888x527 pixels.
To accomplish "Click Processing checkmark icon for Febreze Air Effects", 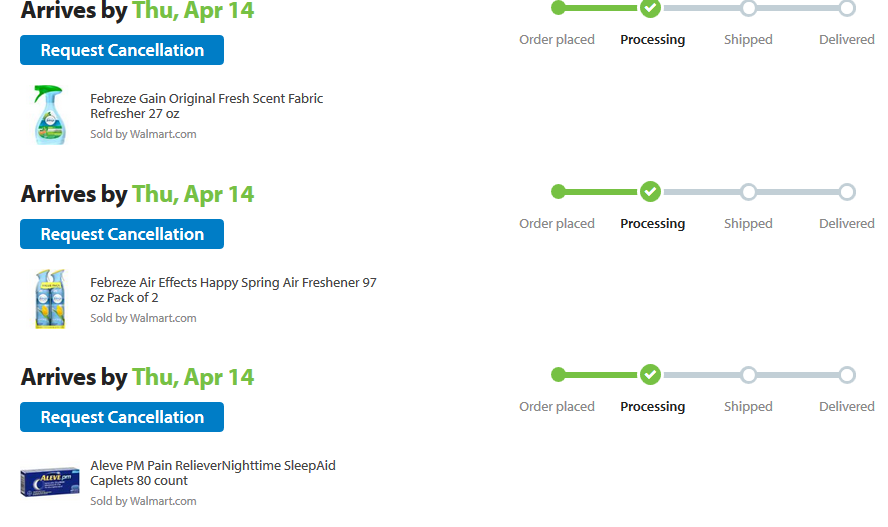I will [650, 191].
